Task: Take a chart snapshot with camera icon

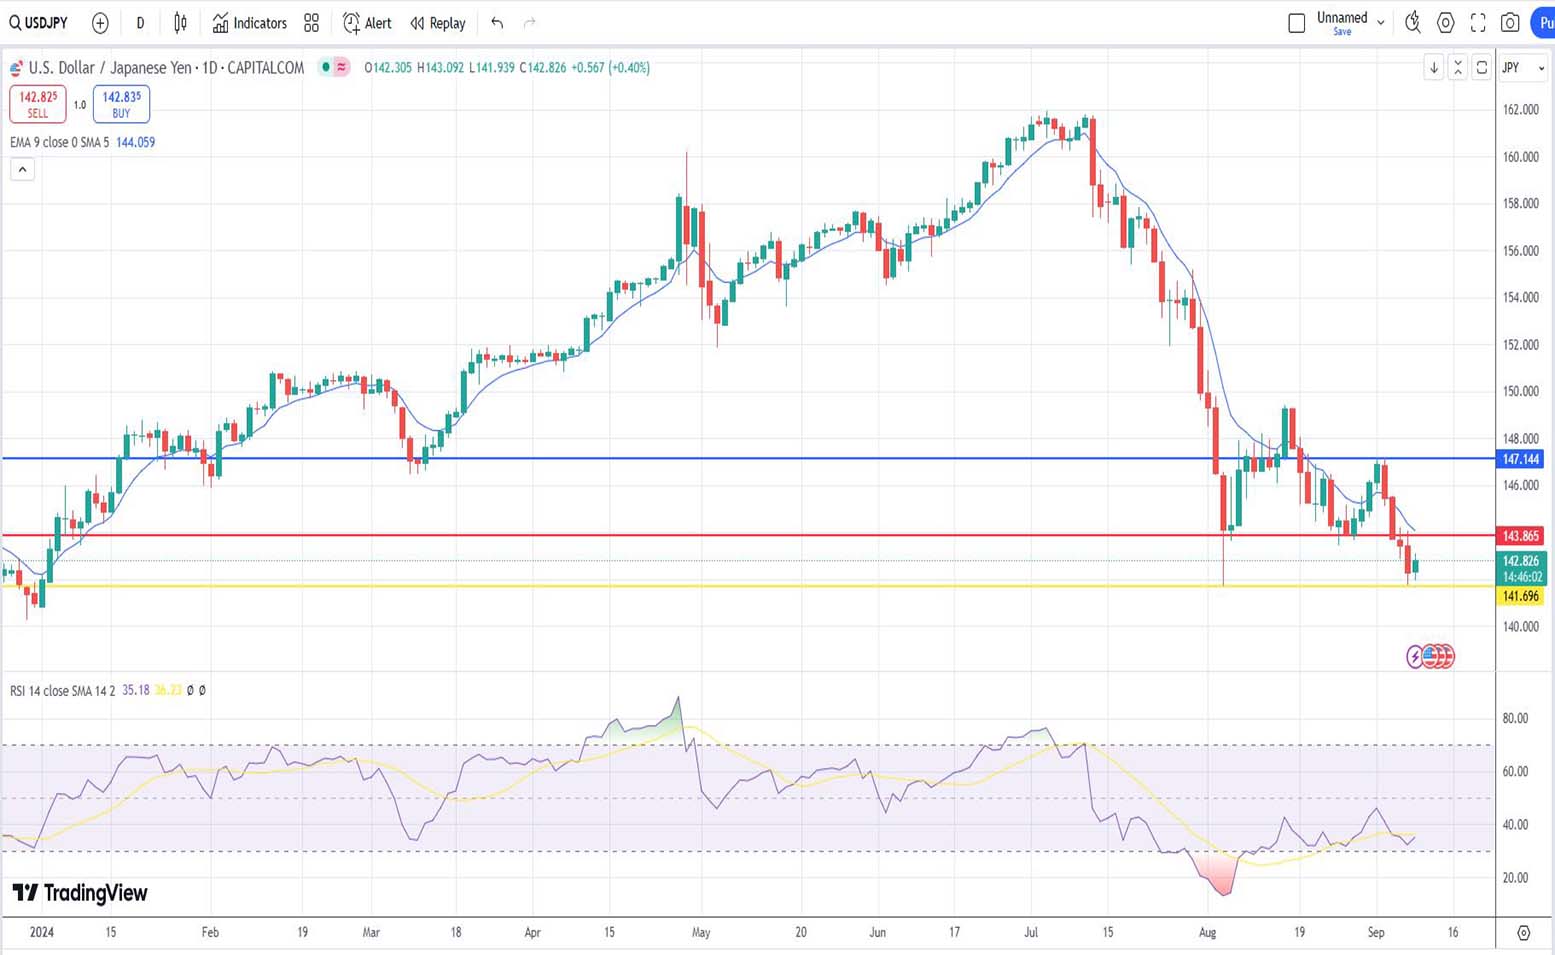Action: [1510, 22]
